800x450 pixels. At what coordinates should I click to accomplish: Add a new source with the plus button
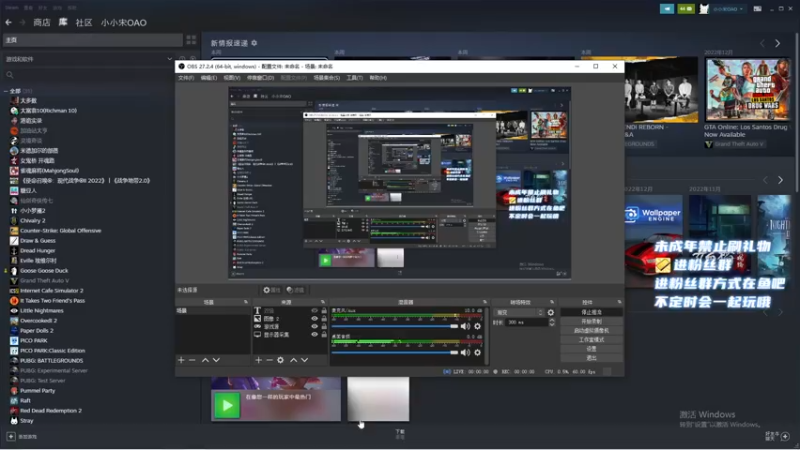pos(258,360)
